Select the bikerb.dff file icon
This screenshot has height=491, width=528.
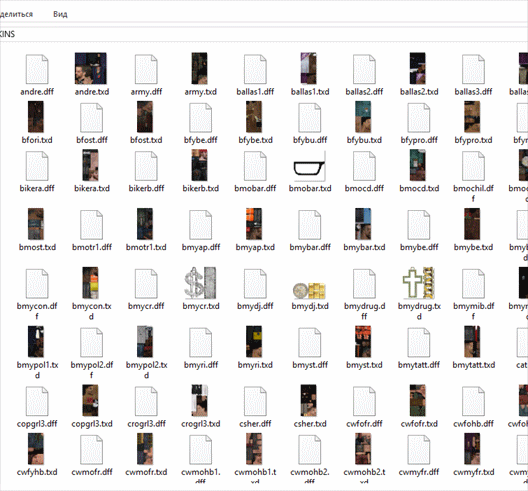pos(146,166)
